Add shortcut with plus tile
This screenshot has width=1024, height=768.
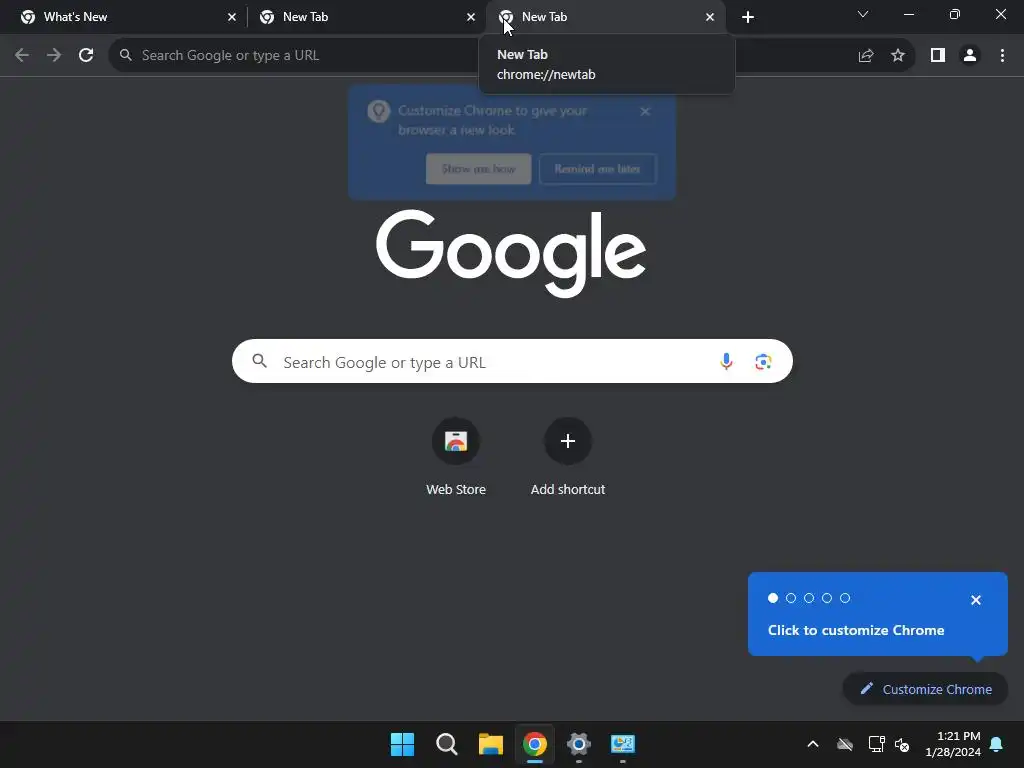click(x=568, y=457)
